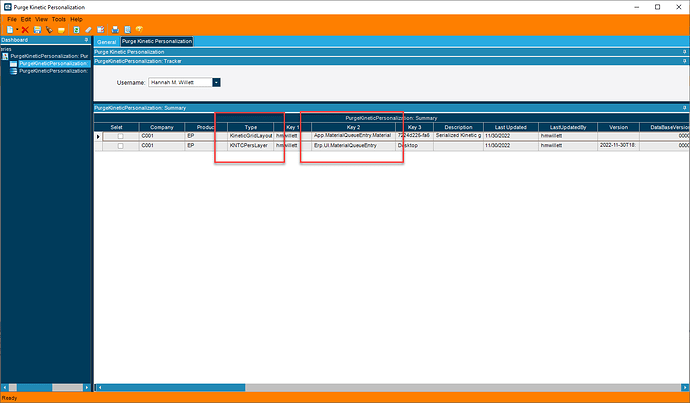Click the Serialized Kinetic g description cell

click(x=458, y=136)
